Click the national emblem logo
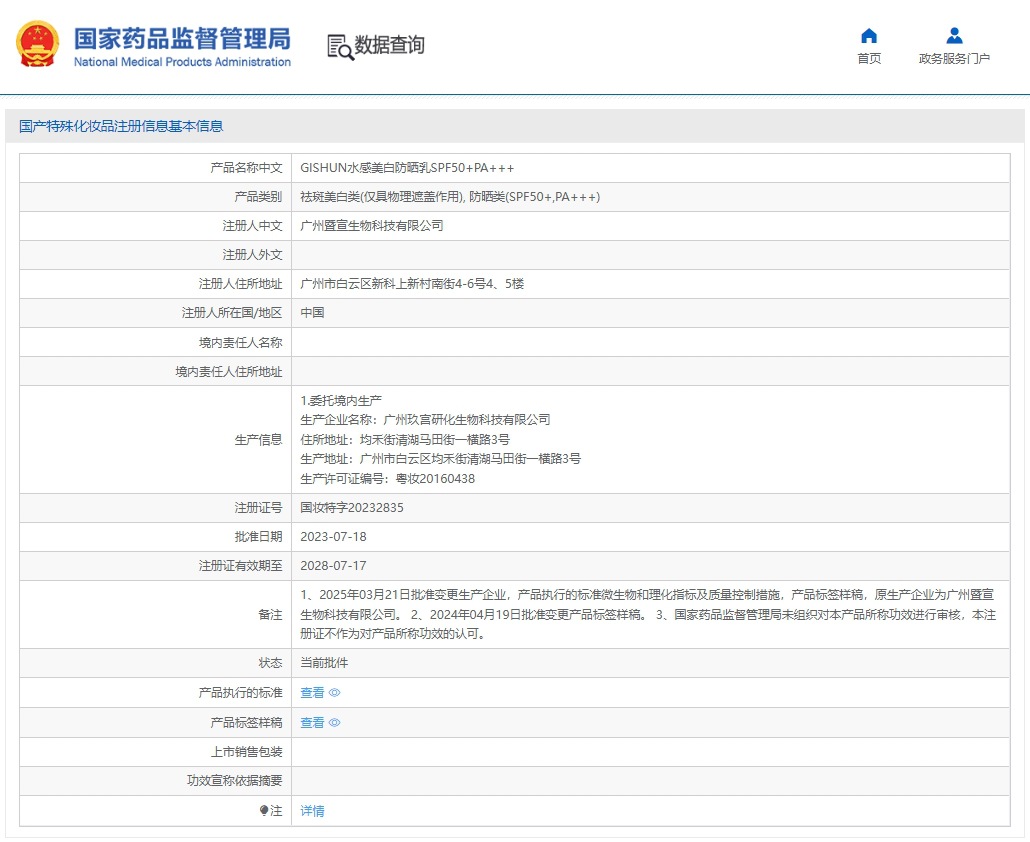 [x=37, y=45]
